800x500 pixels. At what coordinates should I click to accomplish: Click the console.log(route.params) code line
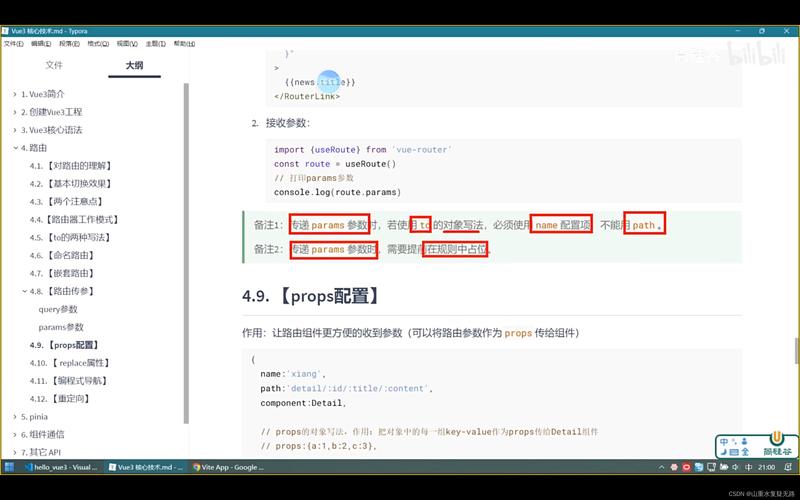(x=337, y=192)
